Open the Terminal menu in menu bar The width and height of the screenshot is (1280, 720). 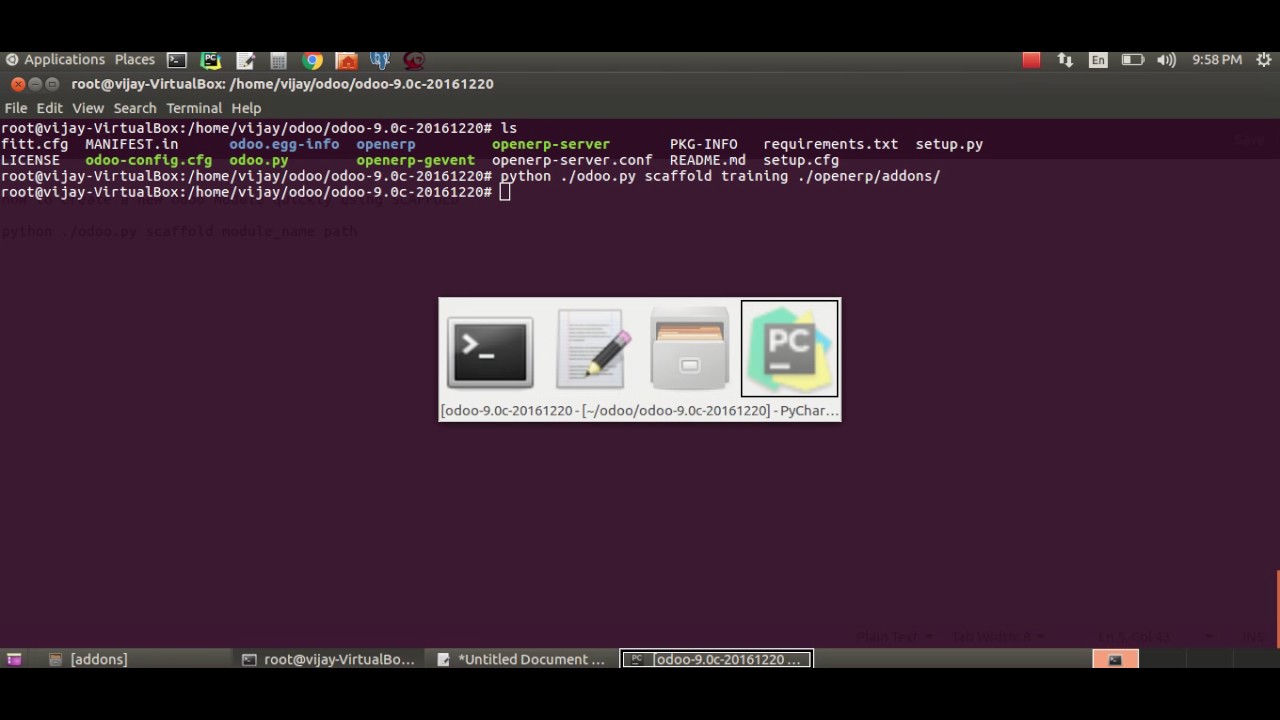[x=194, y=108]
